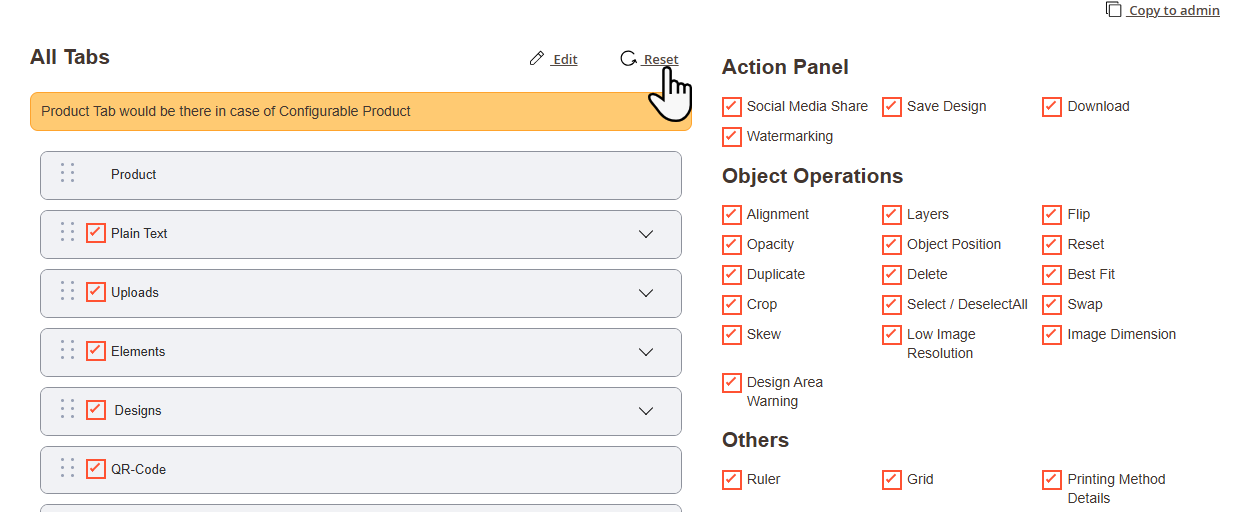This screenshot has height=512, width=1252.
Task: Click the Edit link text
Action: pos(565,60)
